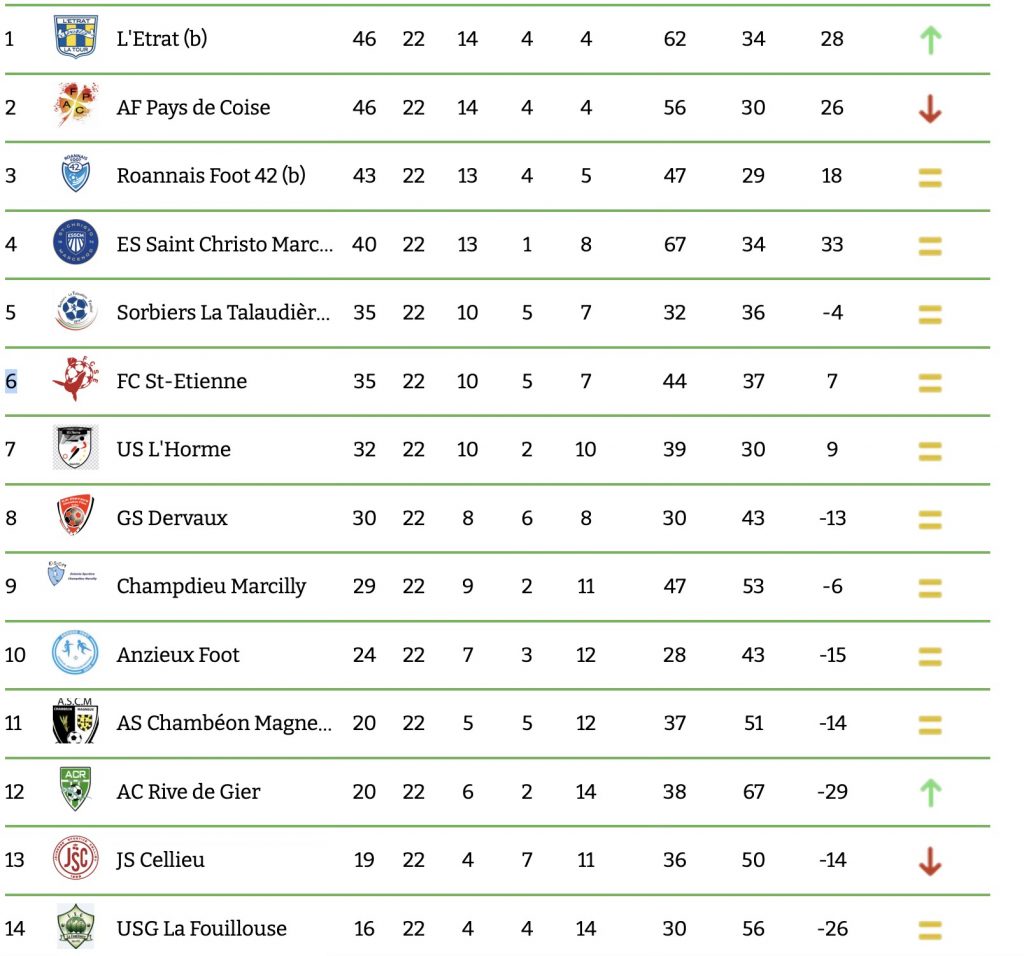Open the US L'Horme team name
This screenshot has width=1024, height=956.
point(174,449)
